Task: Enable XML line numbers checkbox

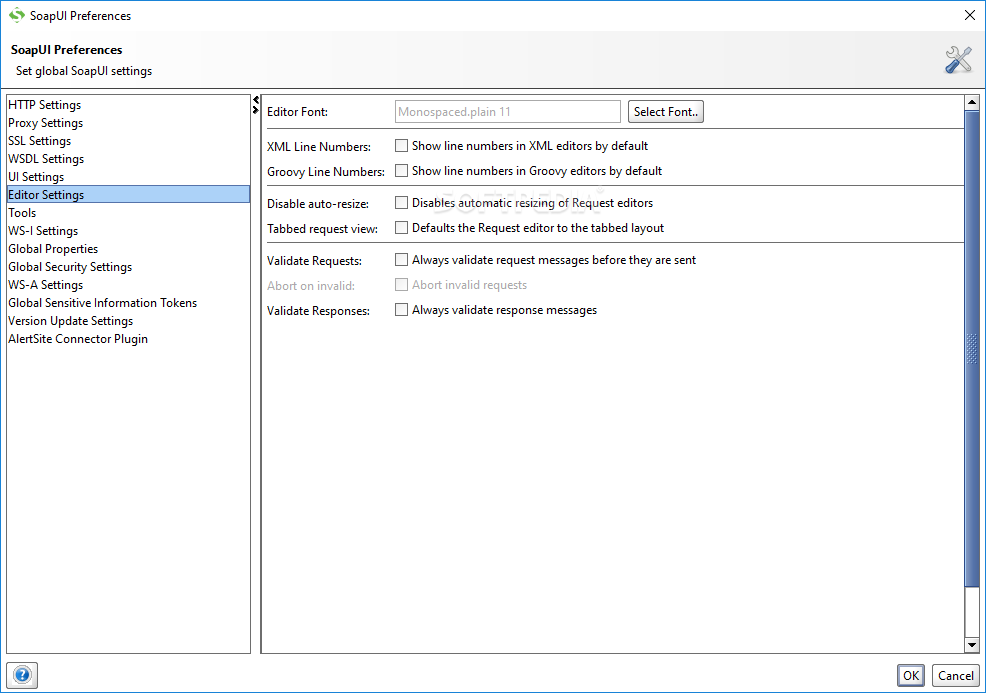Action: pyautogui.click(x=401, y=146)
